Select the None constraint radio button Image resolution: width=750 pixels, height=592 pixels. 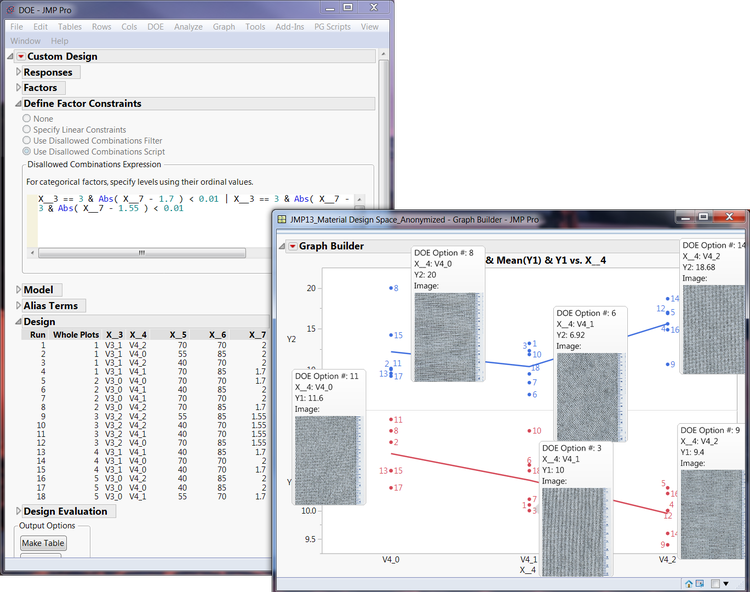[27, 118]
